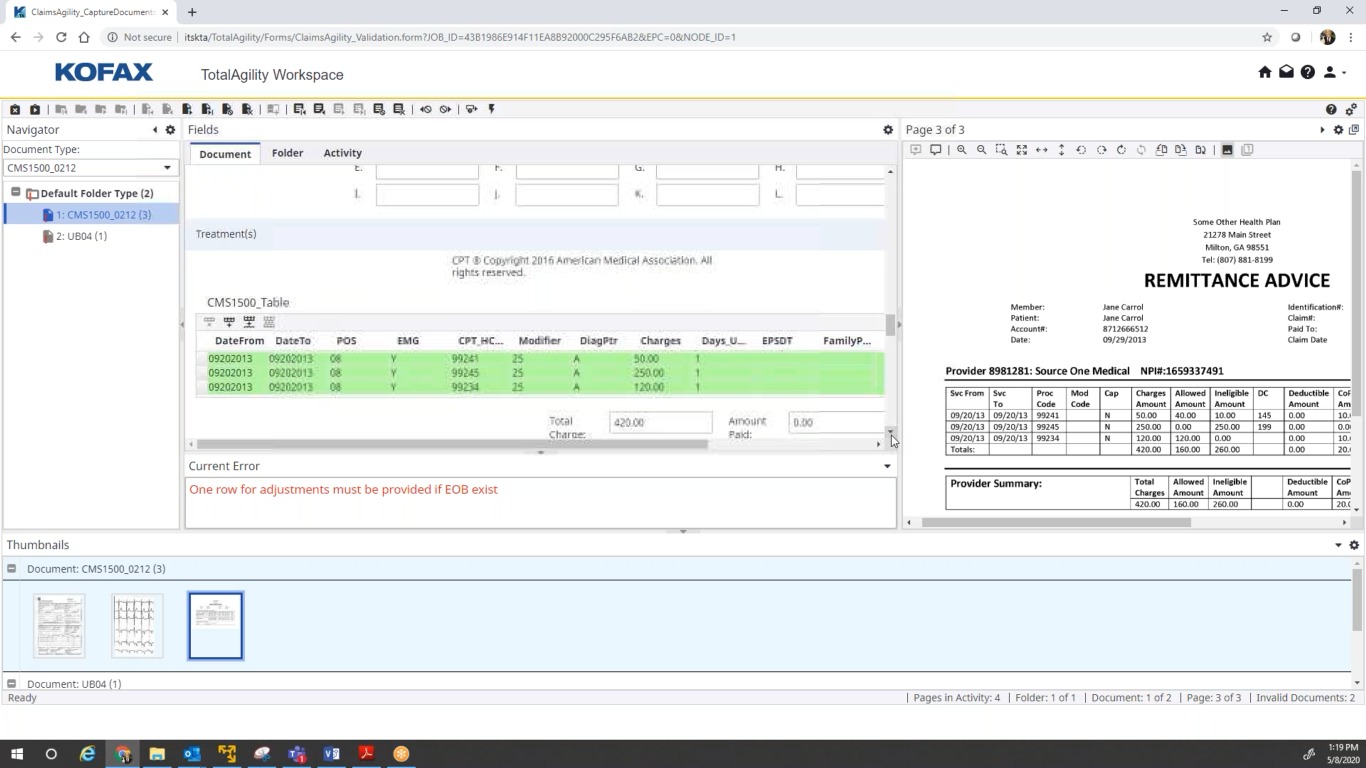This screenshot has height=768, width=1366.
Task: Open the Document Type dropdown
Action: click(166, 168)
